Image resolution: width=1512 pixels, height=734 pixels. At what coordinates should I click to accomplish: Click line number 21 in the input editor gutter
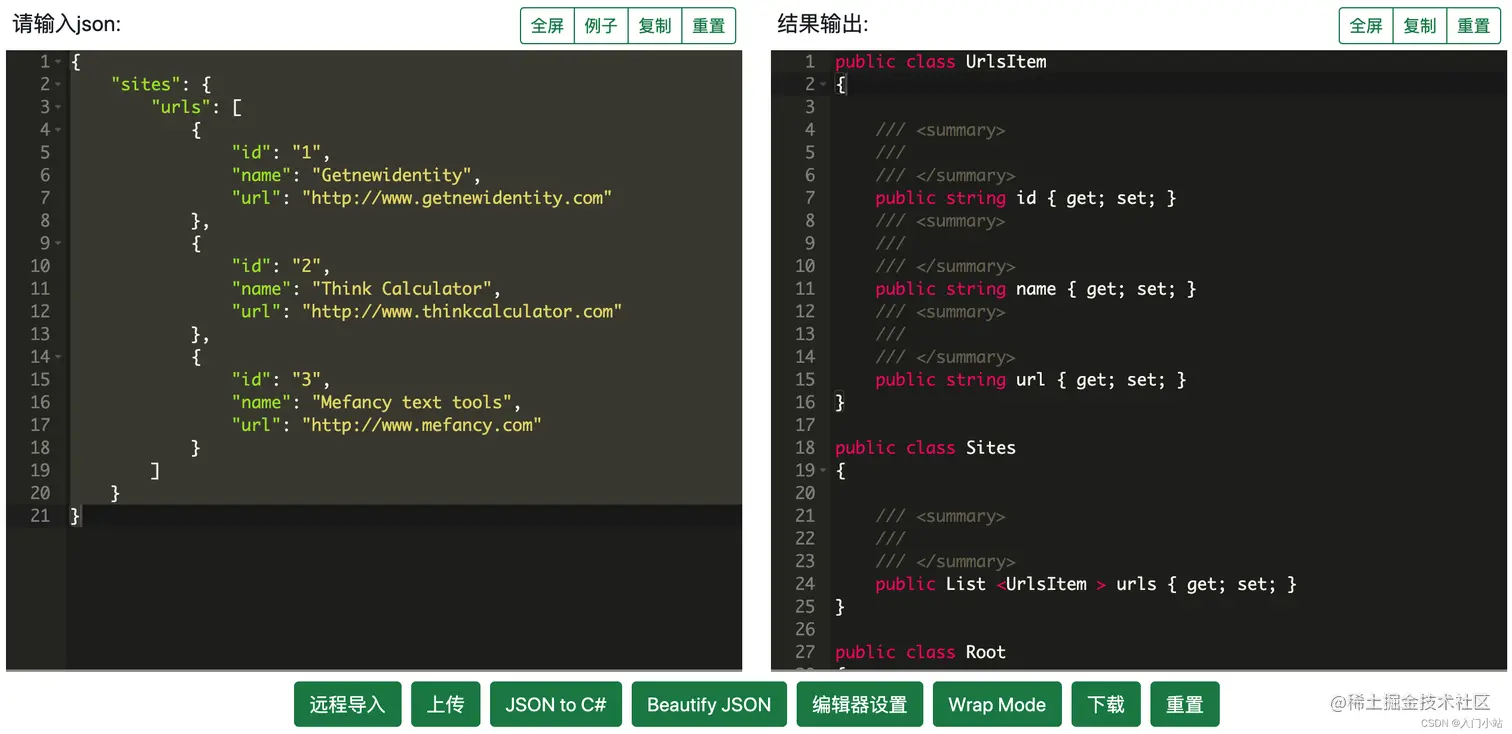[x=40, y=516]
